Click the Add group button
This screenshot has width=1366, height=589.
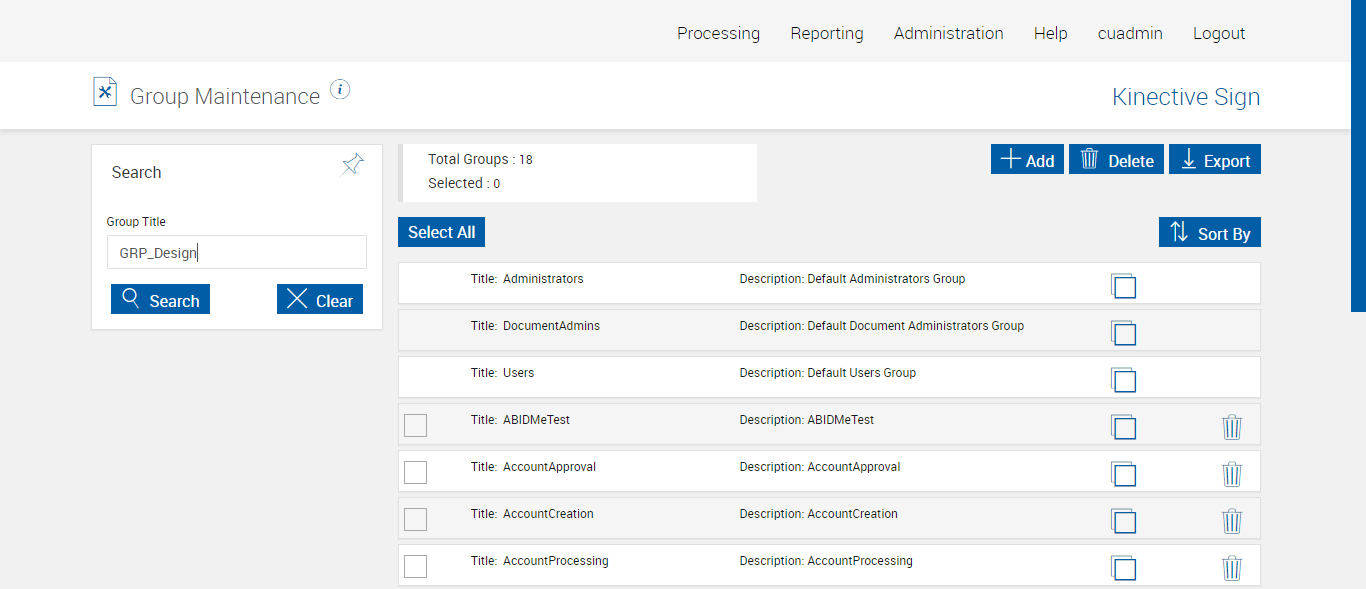click(1027, 160)
